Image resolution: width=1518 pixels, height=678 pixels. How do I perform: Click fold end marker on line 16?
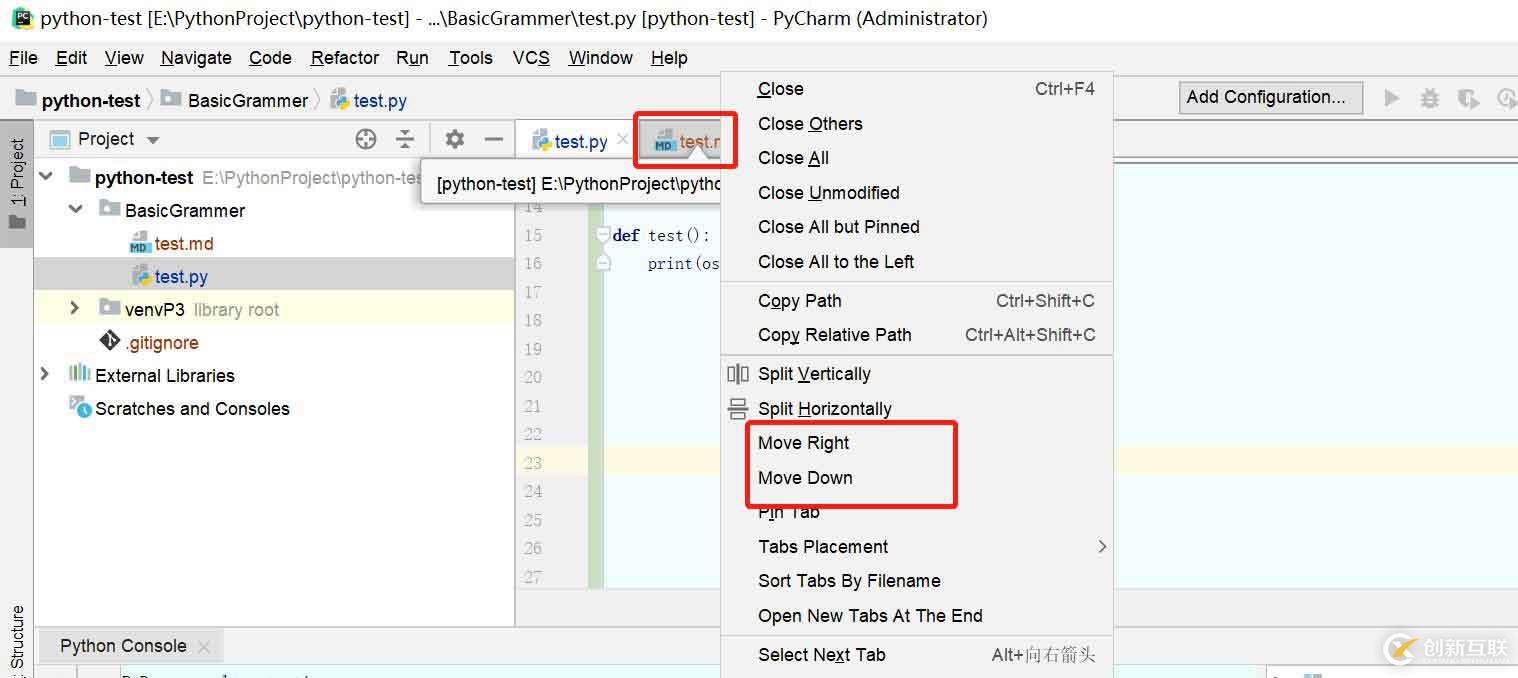click(602, 262)
